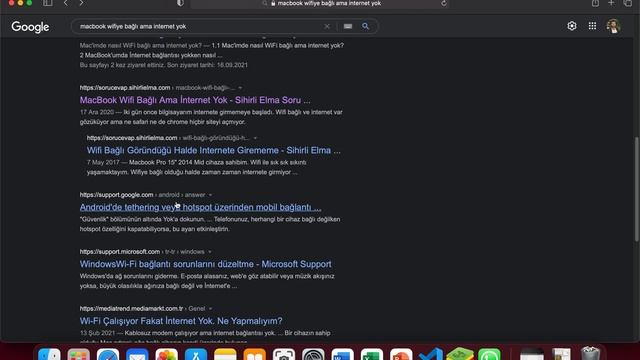
Task: Open Photos from the Dock
Action: [167, 354]
